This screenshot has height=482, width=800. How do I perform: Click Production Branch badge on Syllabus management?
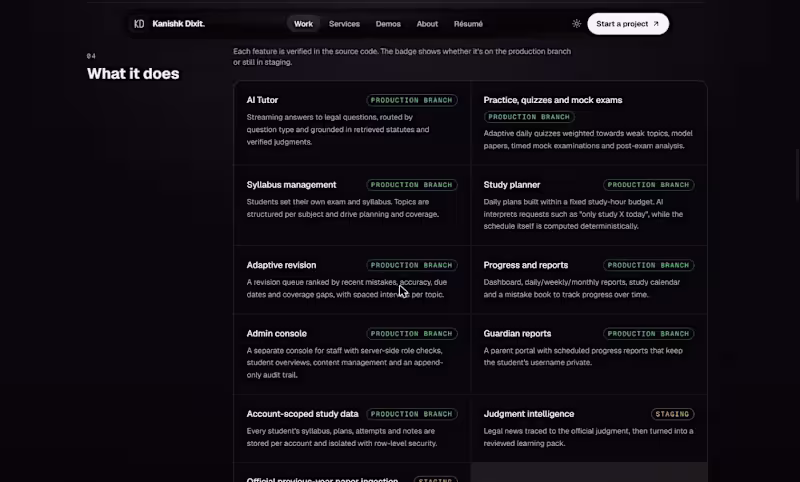411,185
